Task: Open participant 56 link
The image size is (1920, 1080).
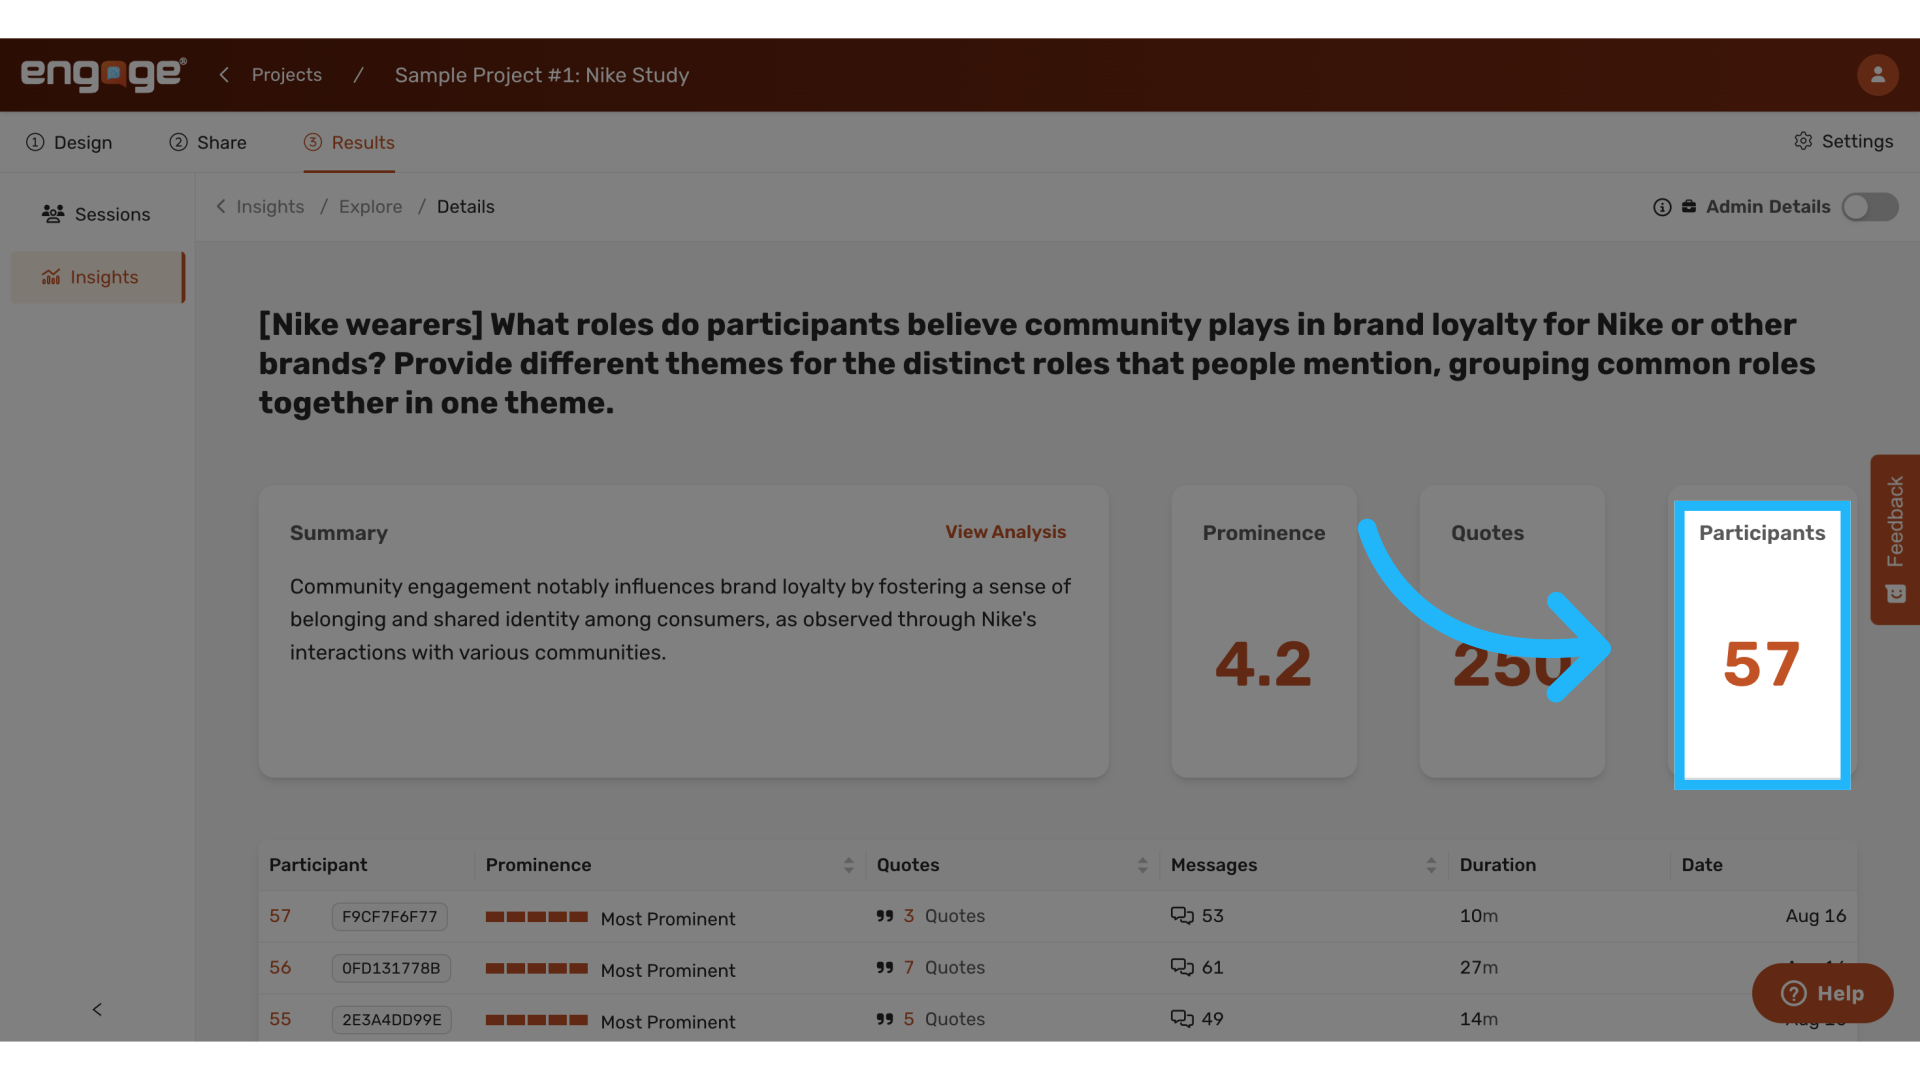Action: point(280,968)
